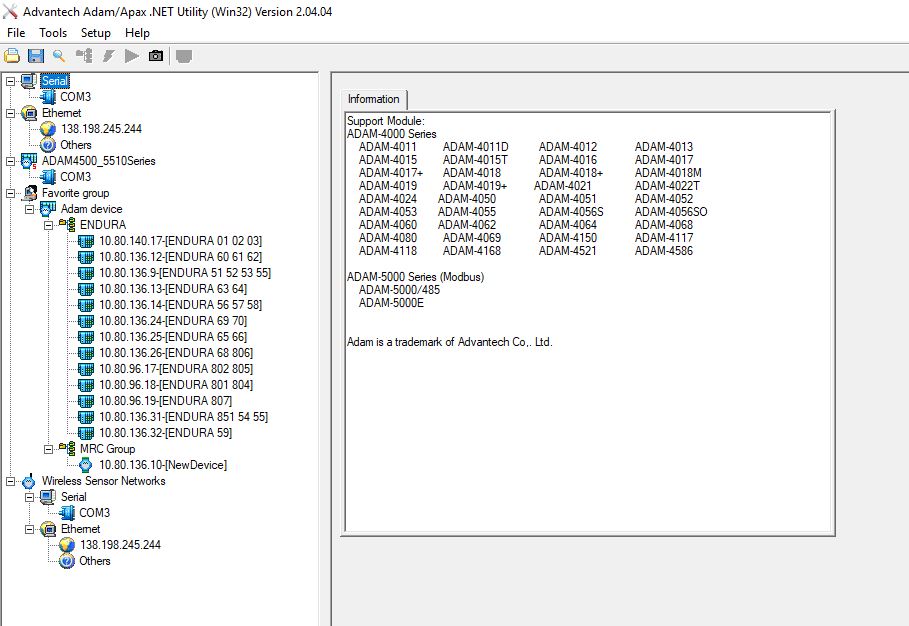Click the Wireless Sensor Networks icon
Image resolution: width=909 pixels, height=626 pixels.
(x=28, y=481)
